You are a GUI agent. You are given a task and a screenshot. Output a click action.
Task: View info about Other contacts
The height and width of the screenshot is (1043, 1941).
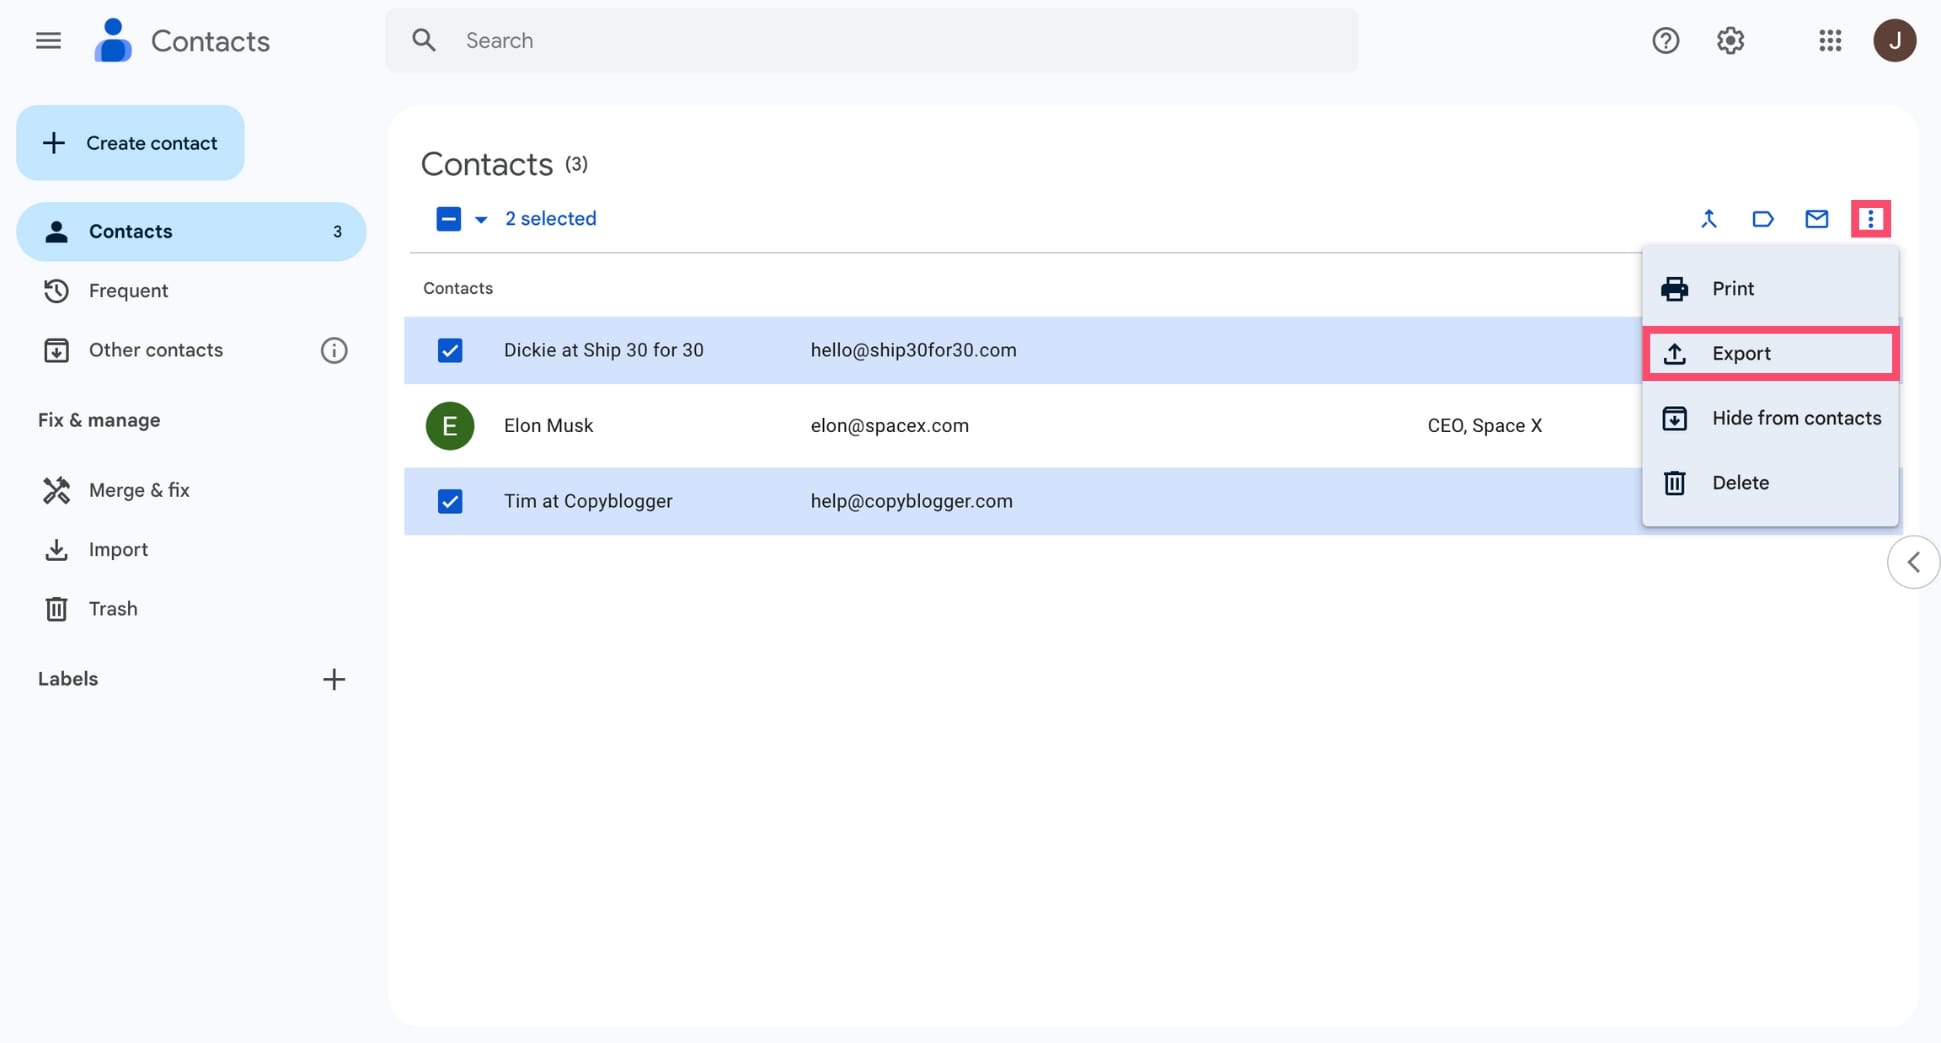coord(334,350)
